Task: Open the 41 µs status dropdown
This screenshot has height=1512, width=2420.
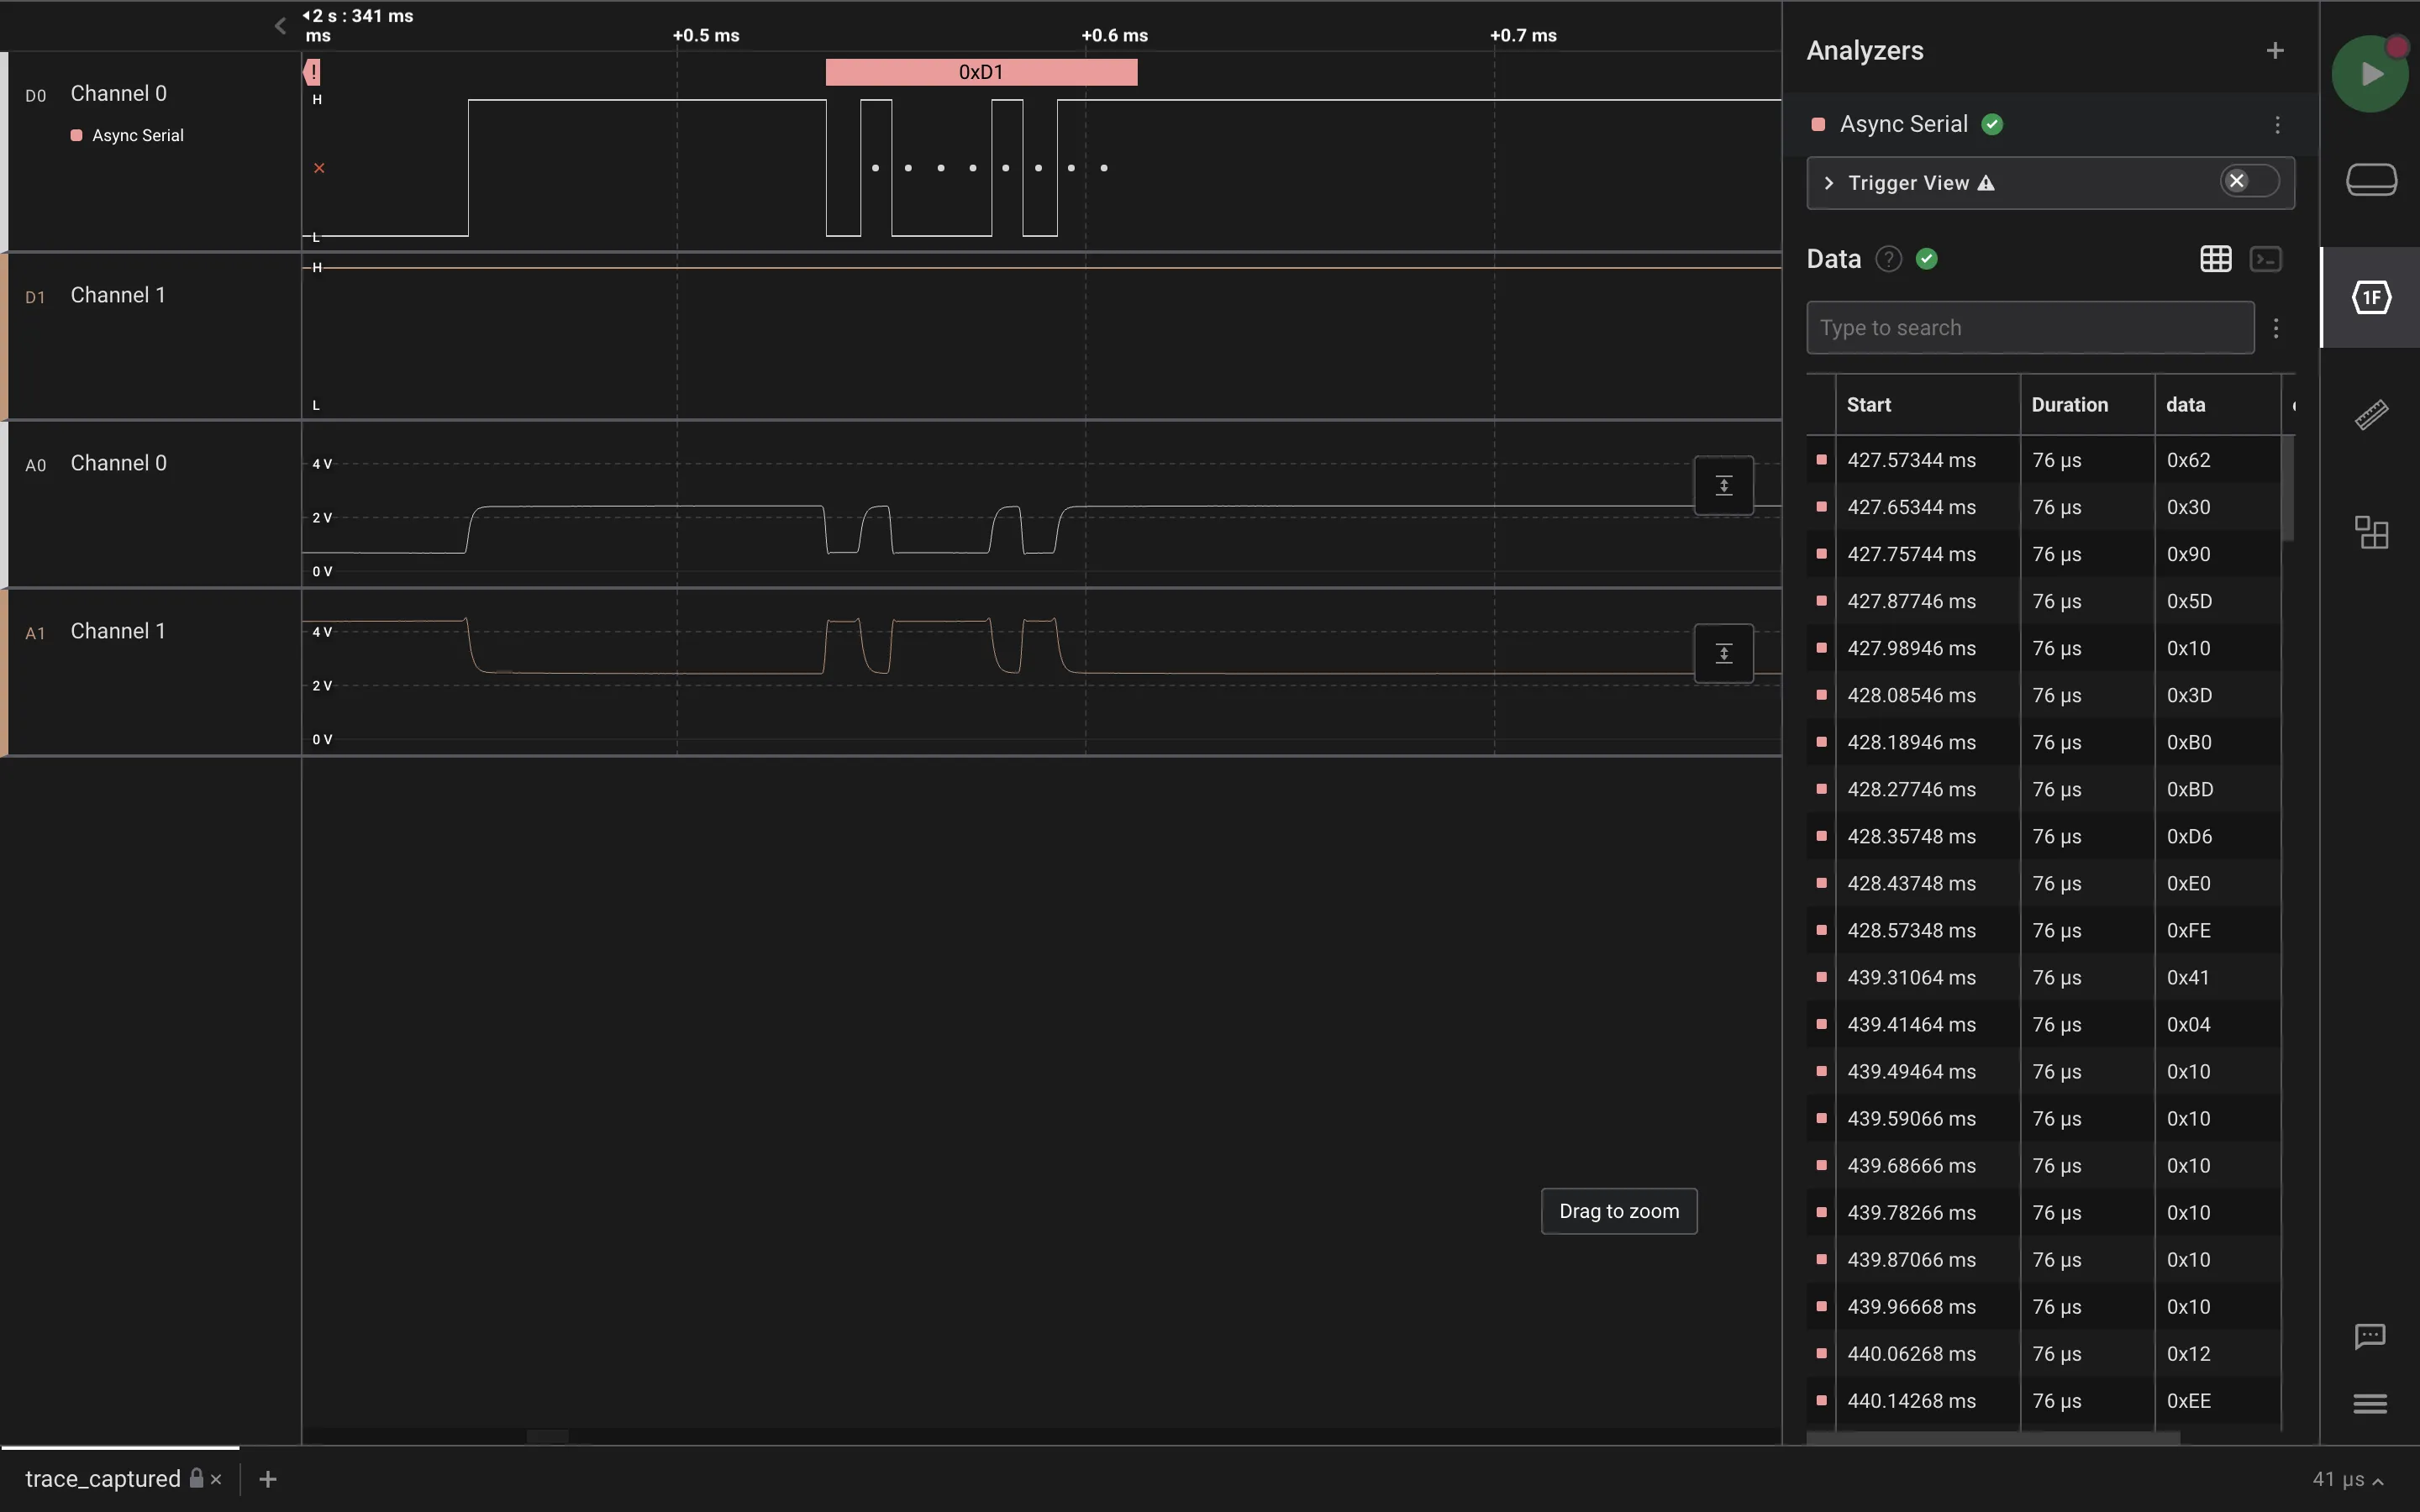Action: [2346, 1479]
